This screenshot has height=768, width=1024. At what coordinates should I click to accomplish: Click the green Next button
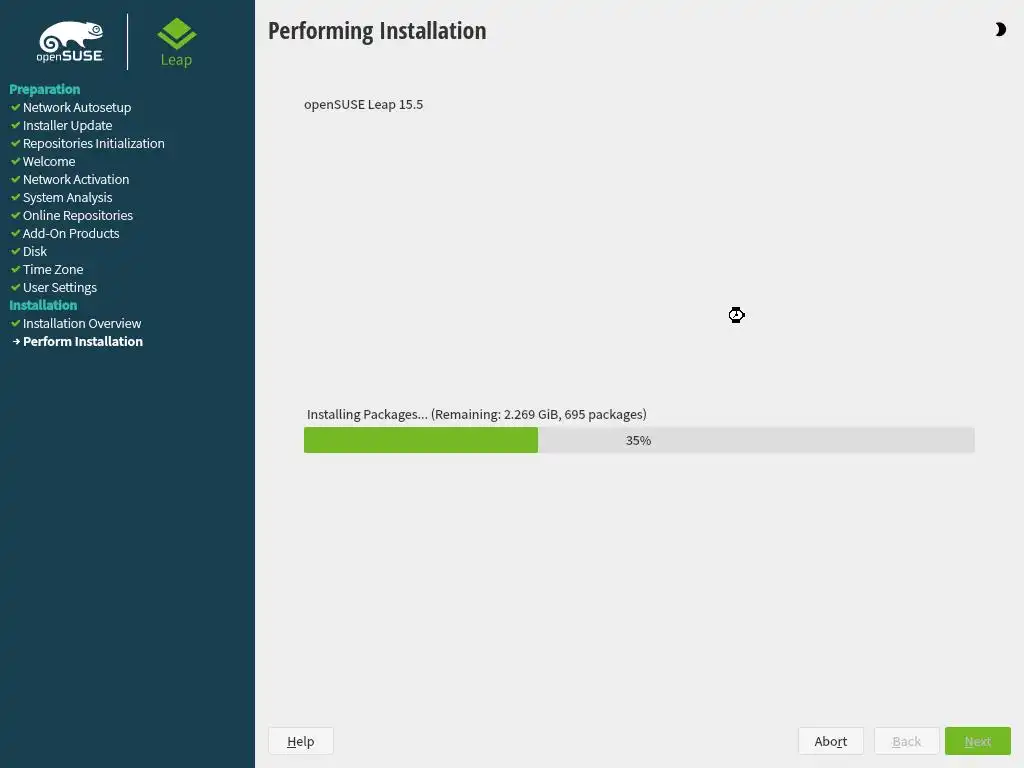pyautogui.click(x=978, y=741)
